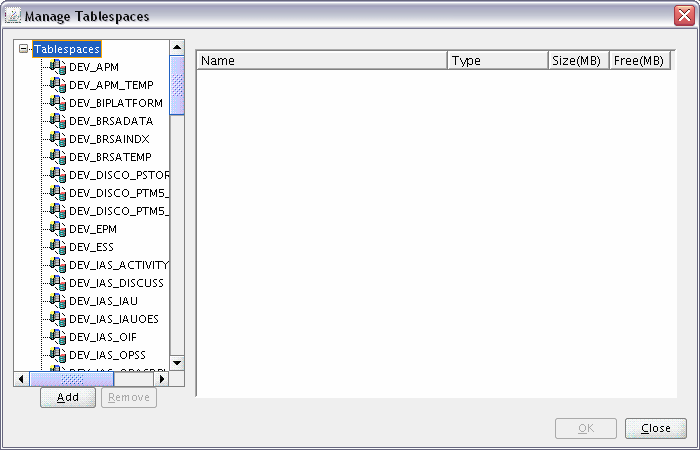The height and width of the screenshot is (450, 700).
Task: Select DEV_BRSADATA tablespace name
Action: [111, 121]
